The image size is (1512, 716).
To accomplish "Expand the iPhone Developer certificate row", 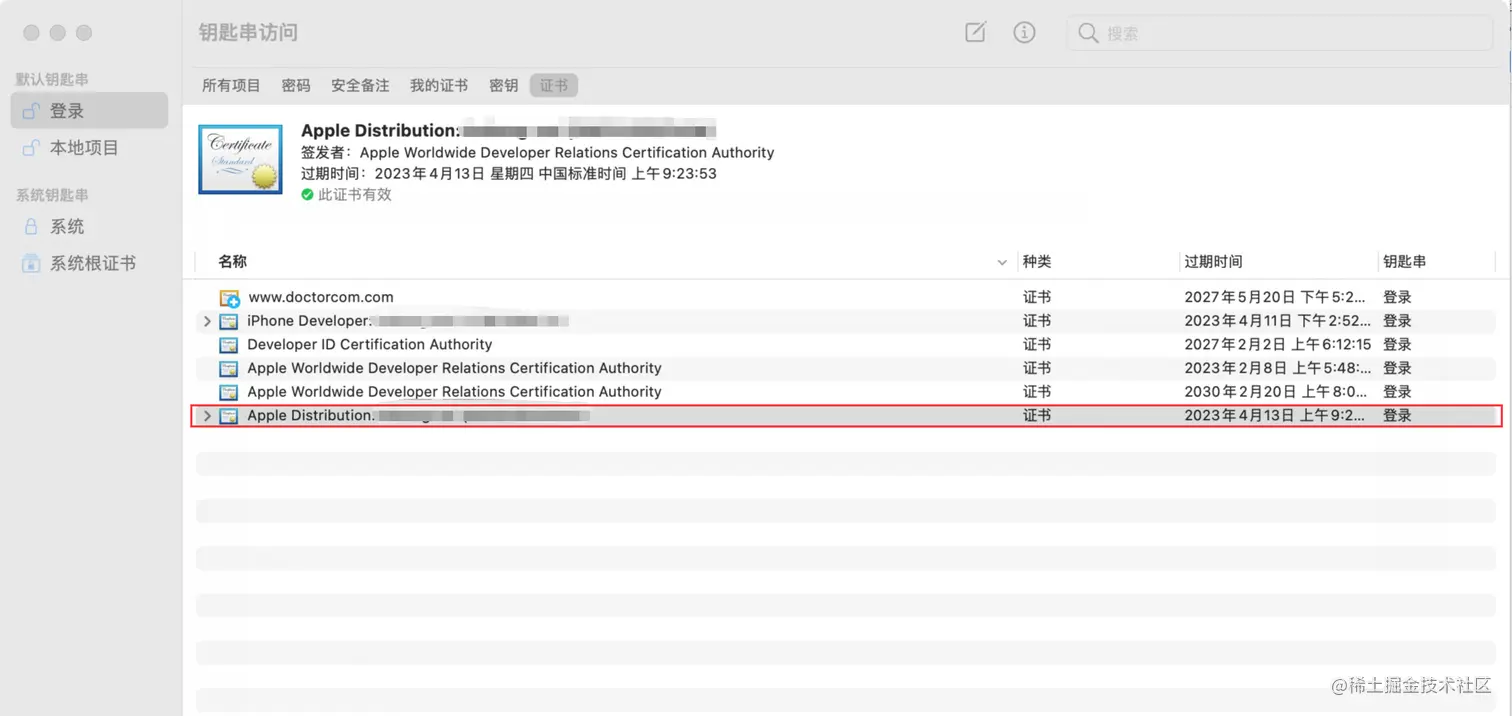I will click(x=207, y=321).
